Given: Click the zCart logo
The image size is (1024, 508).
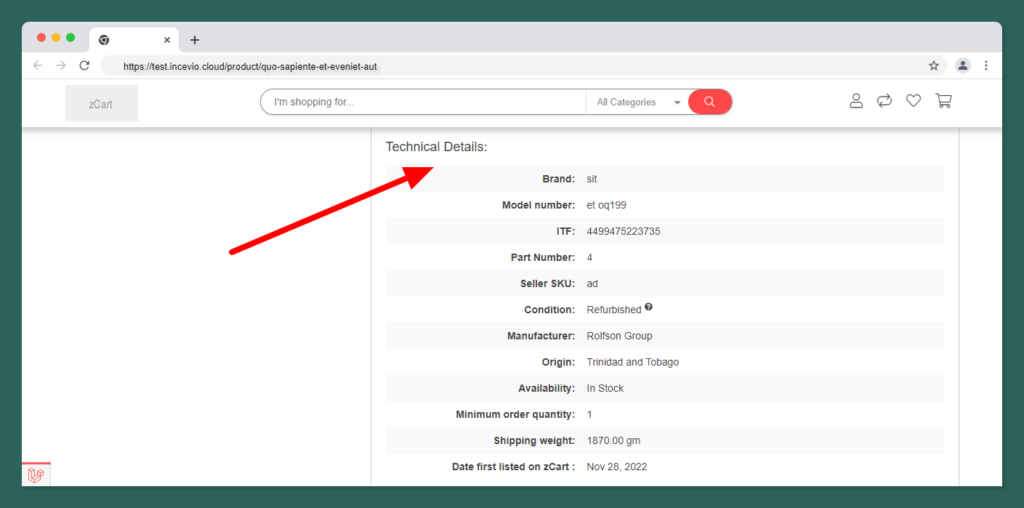Looking at the screenshot, I should (101, 103).
